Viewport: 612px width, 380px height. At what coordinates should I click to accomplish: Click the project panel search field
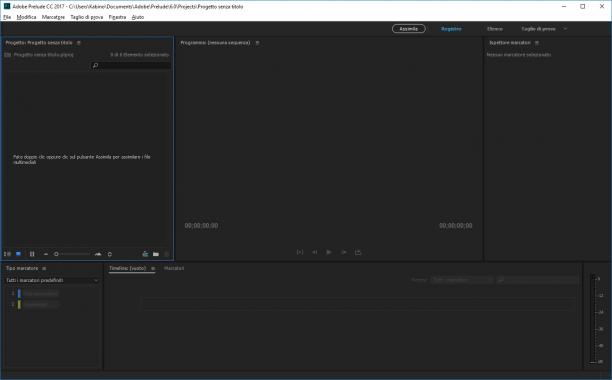point(130,66)
